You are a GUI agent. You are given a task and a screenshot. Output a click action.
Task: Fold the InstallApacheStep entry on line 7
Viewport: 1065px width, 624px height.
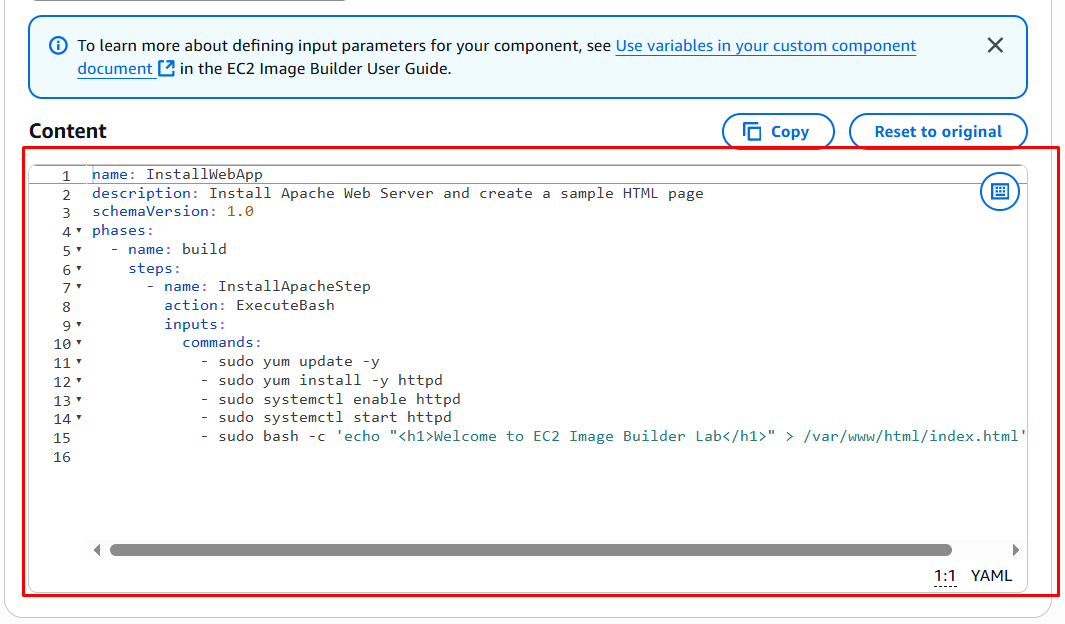pos(79,287)
